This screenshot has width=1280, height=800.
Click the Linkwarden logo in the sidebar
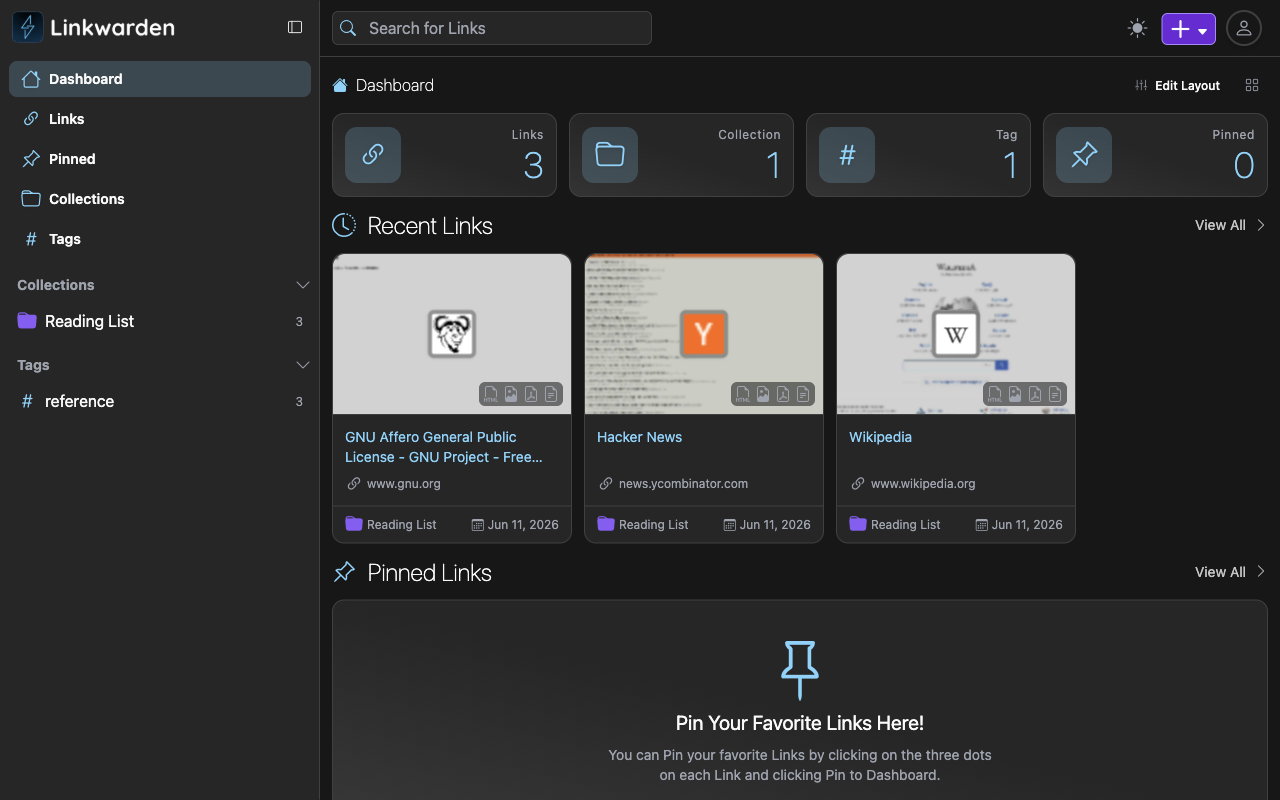(93, 27)
